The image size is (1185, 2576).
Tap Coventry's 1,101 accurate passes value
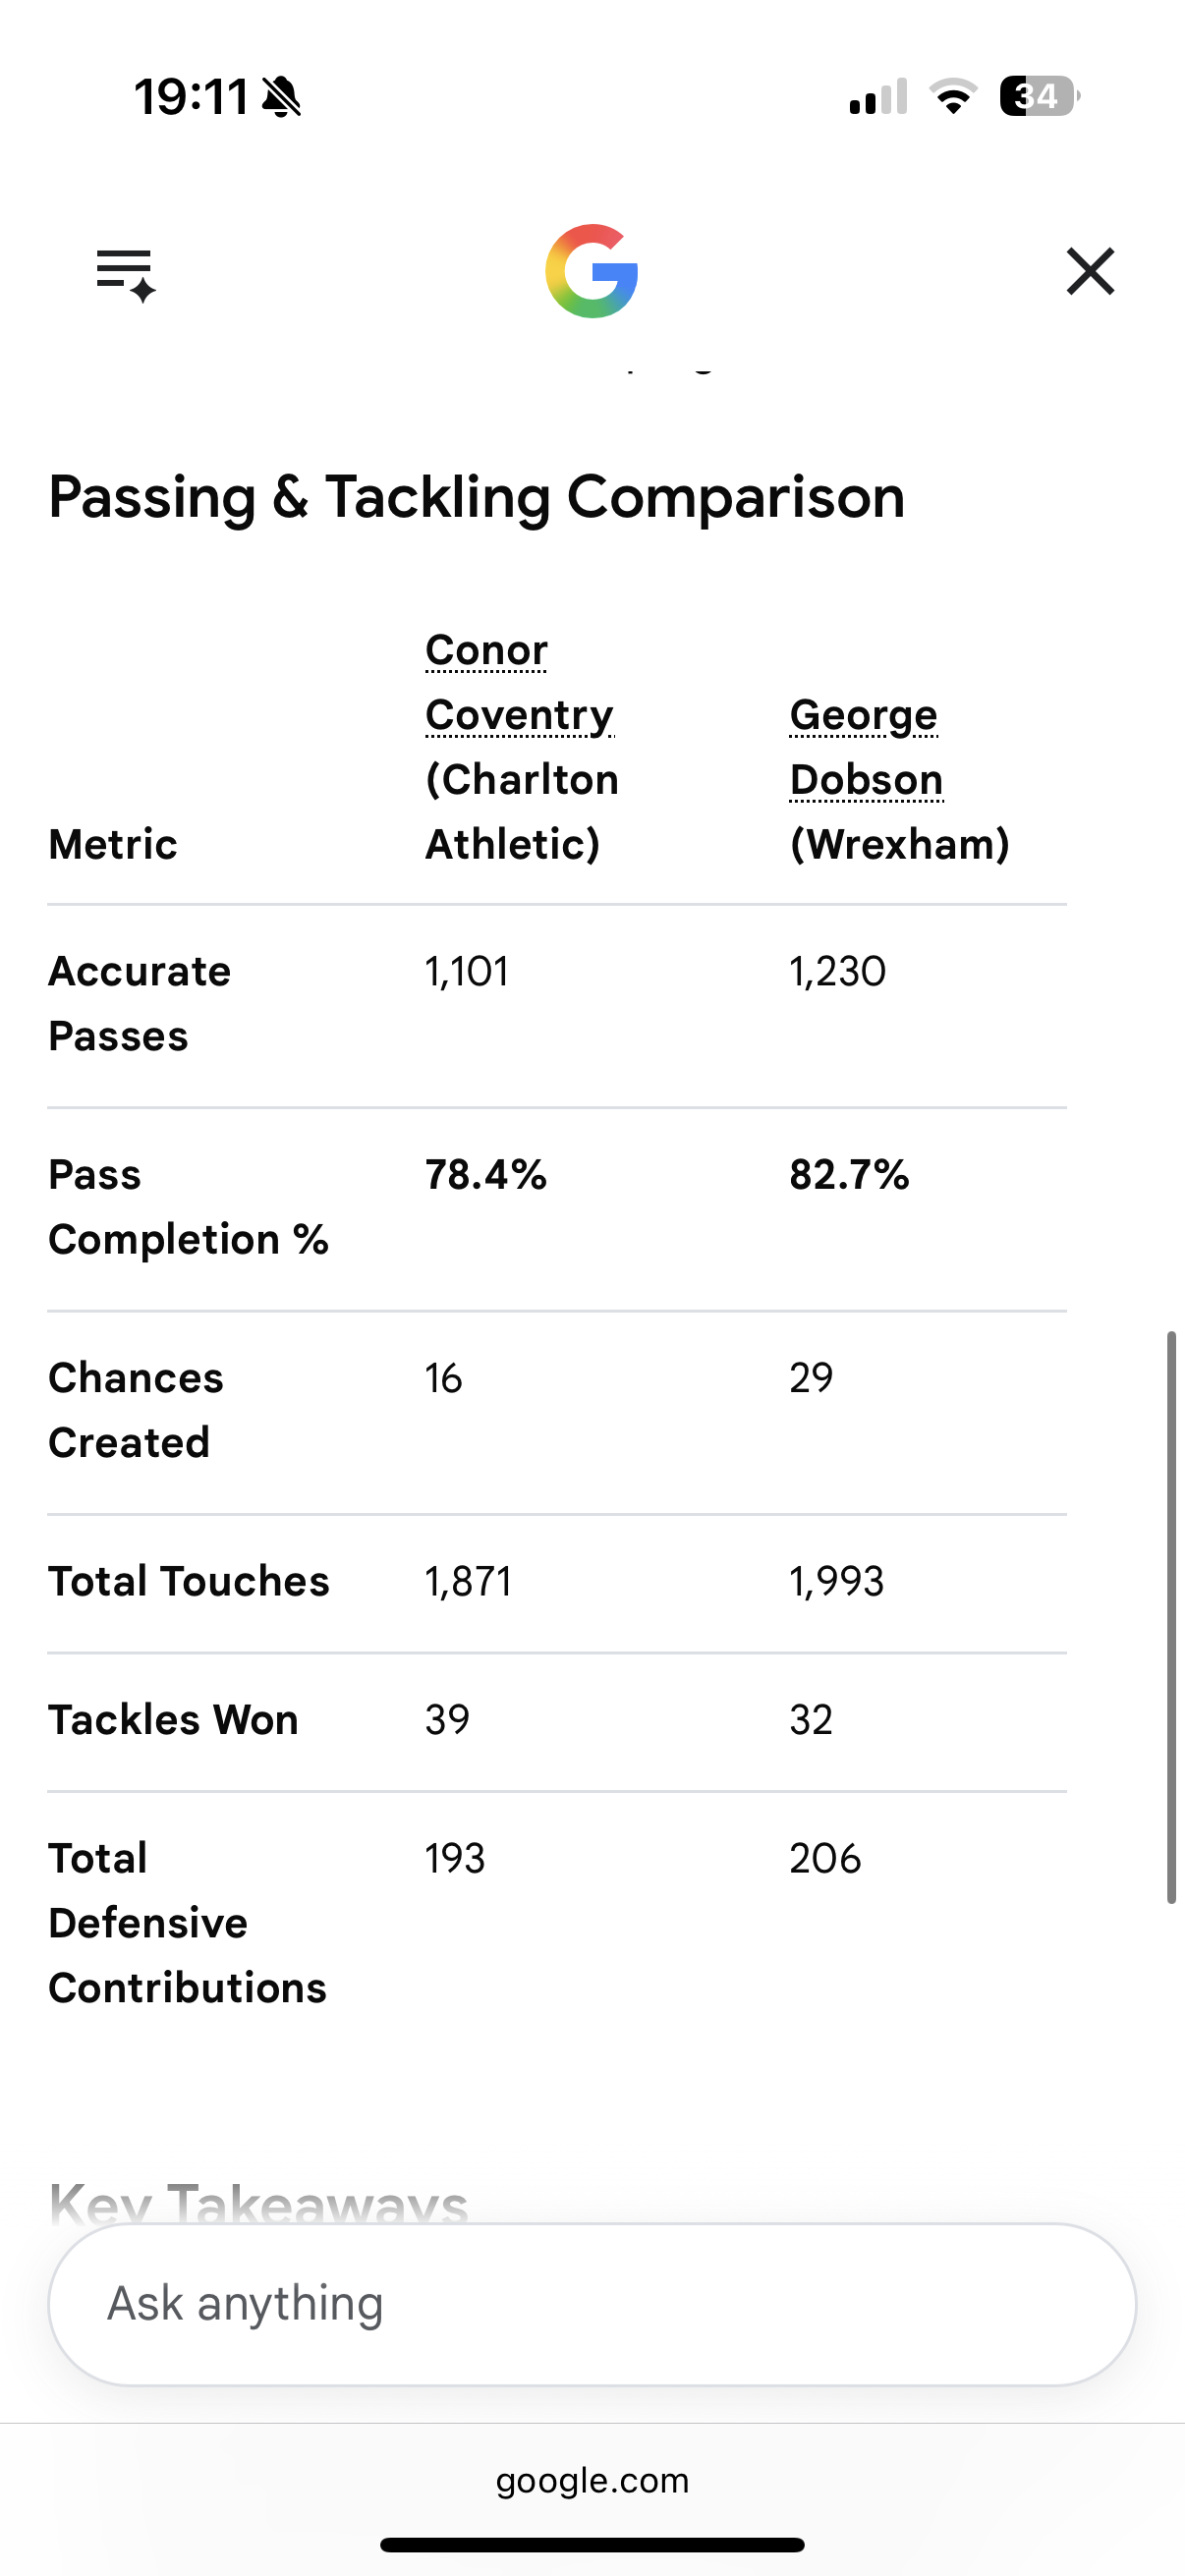467,972
